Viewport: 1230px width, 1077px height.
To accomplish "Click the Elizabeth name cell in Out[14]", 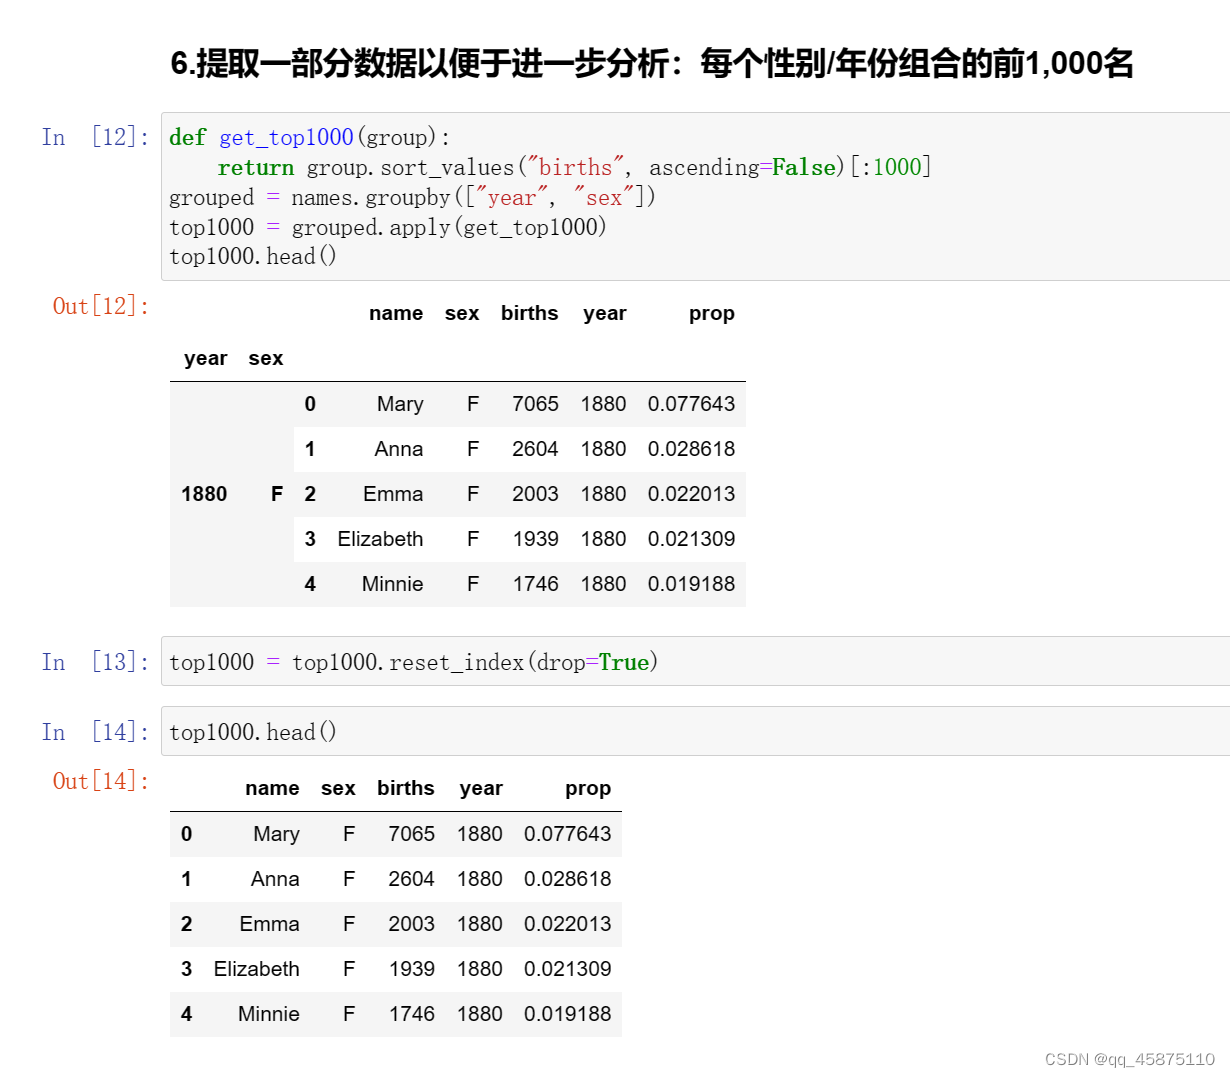I will tap(256, 968).
